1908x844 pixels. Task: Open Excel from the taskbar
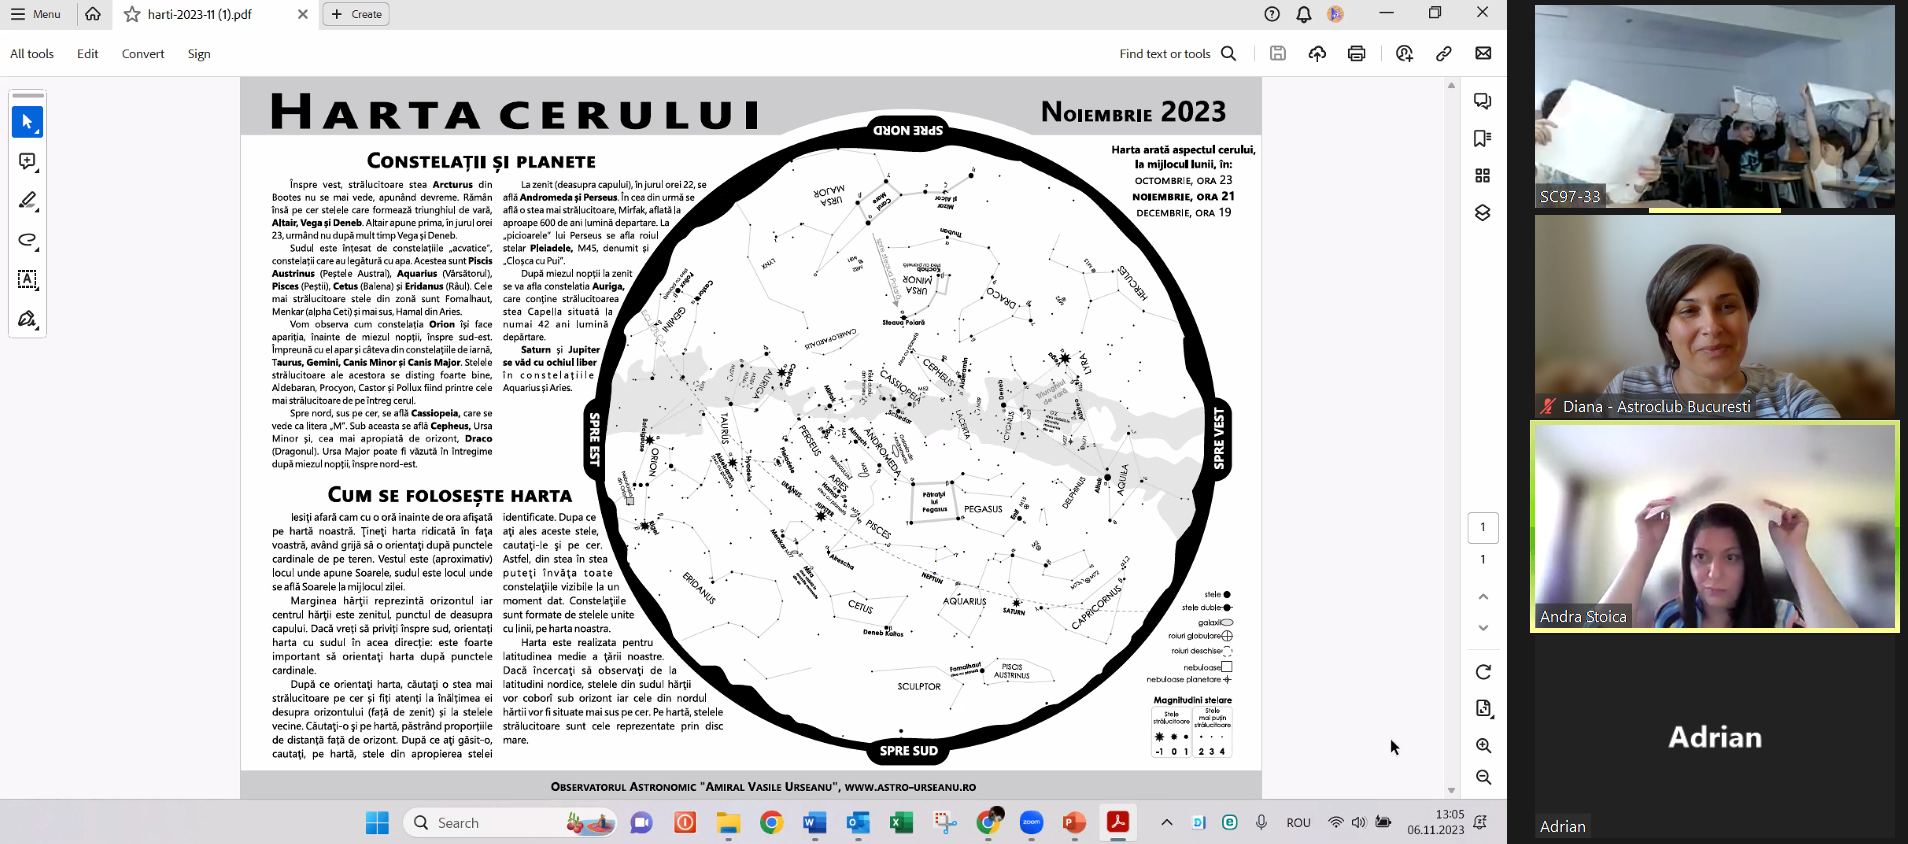[901, 823]
